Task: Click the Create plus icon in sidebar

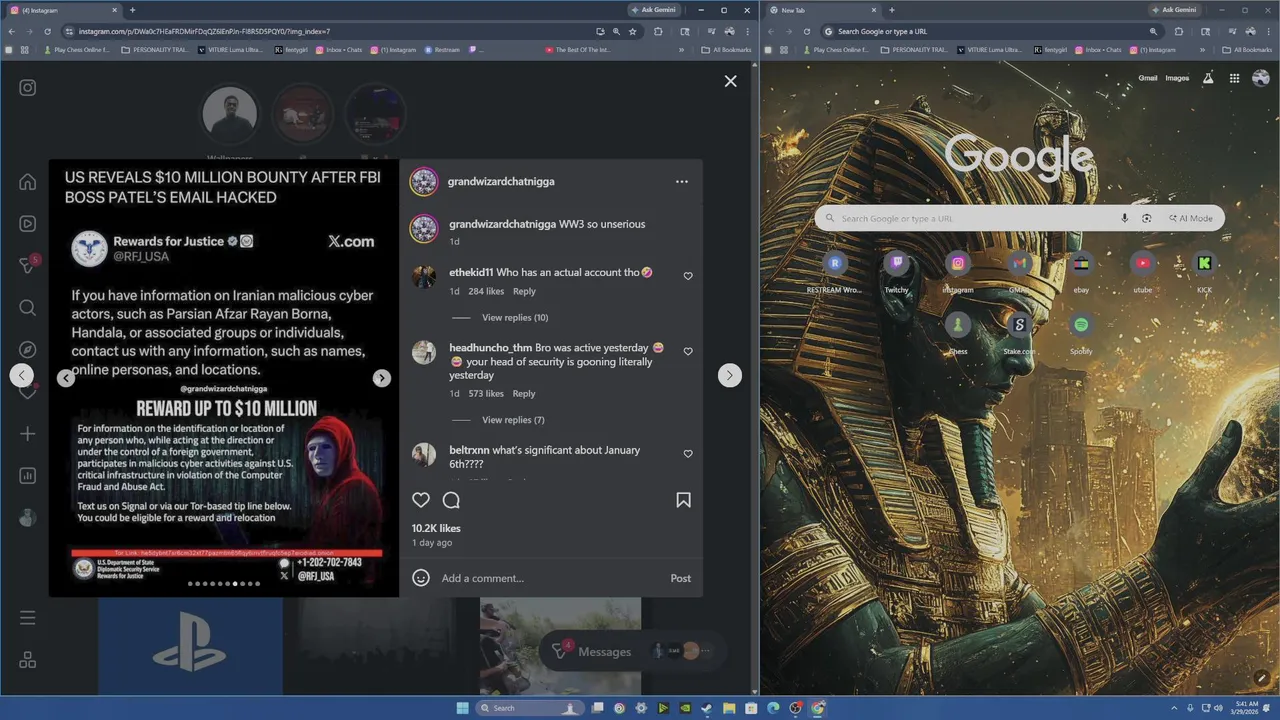Action: pyautogui.click(x=28, y=434)
